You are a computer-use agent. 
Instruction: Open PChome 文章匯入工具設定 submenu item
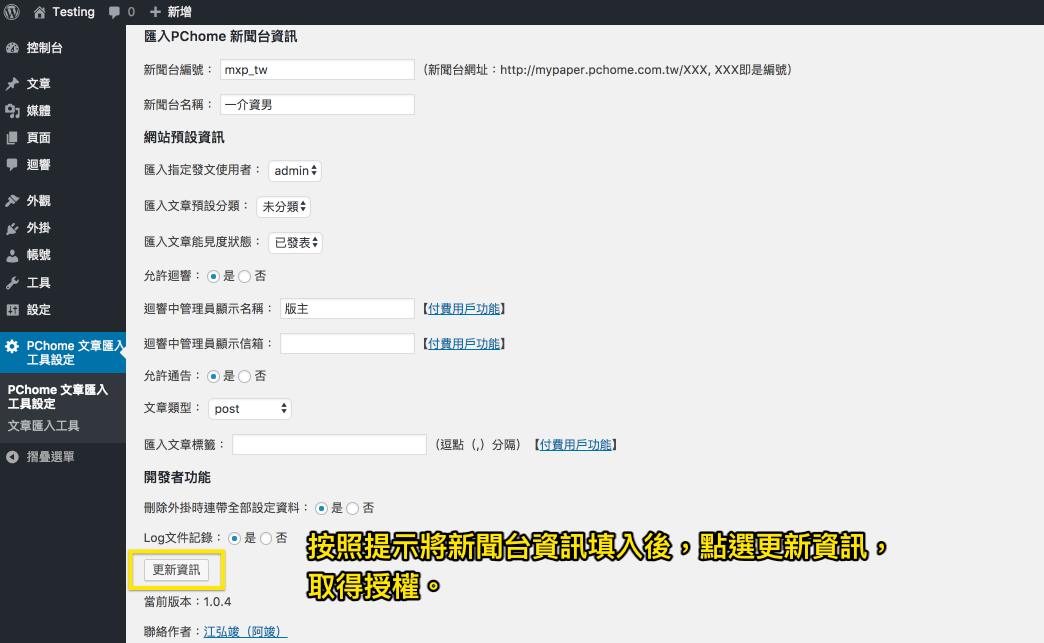[x=57, y=397]
